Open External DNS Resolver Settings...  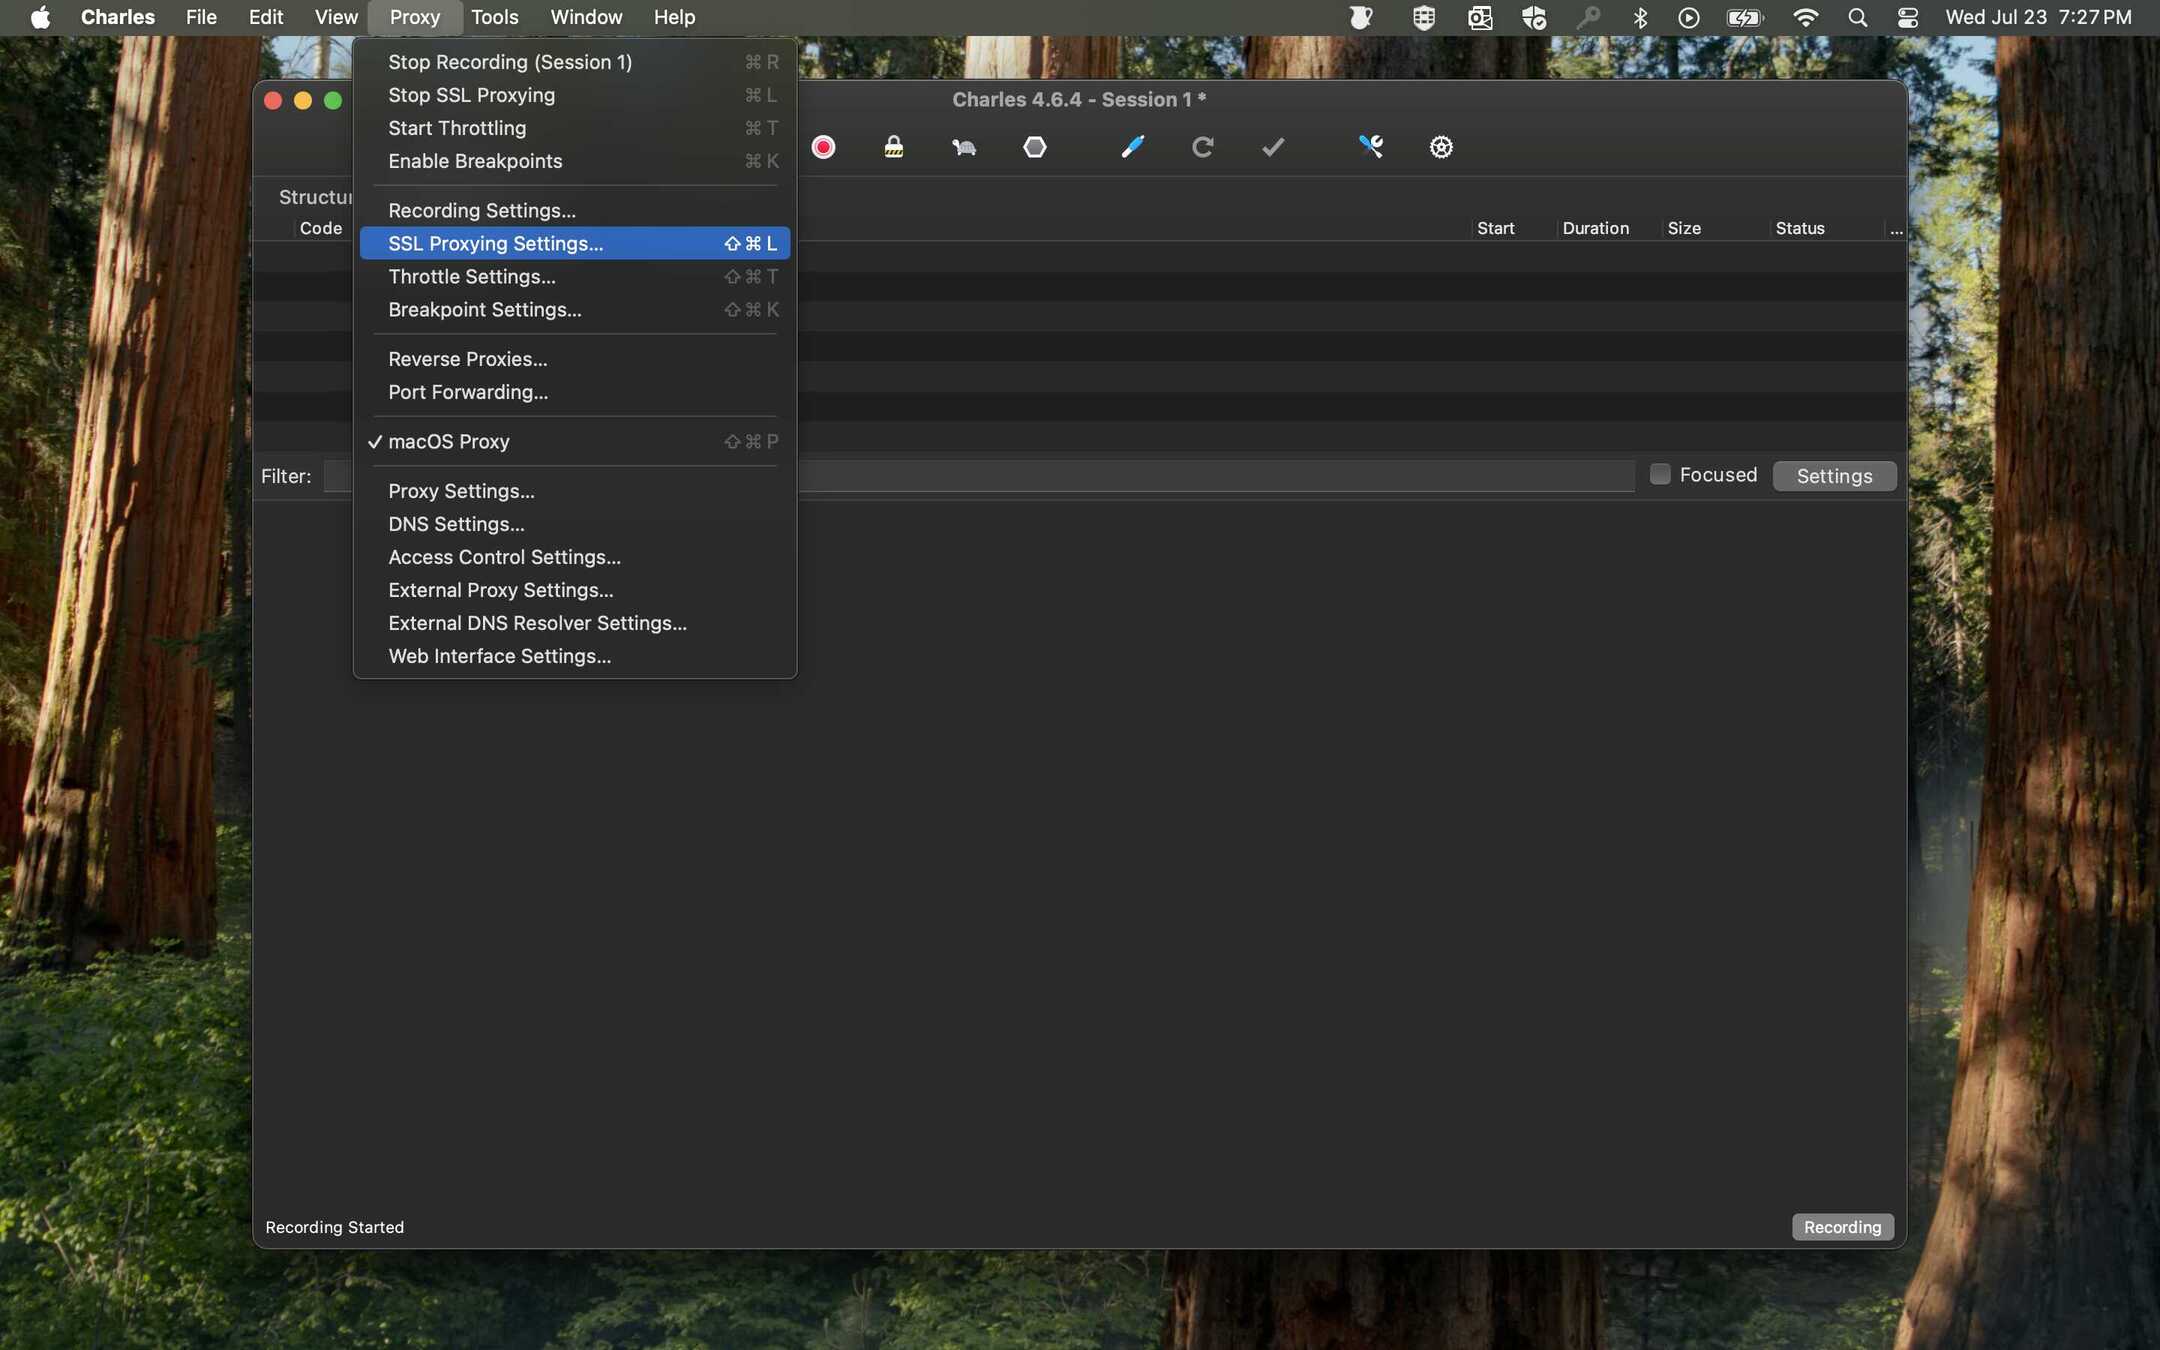[575, 623]
